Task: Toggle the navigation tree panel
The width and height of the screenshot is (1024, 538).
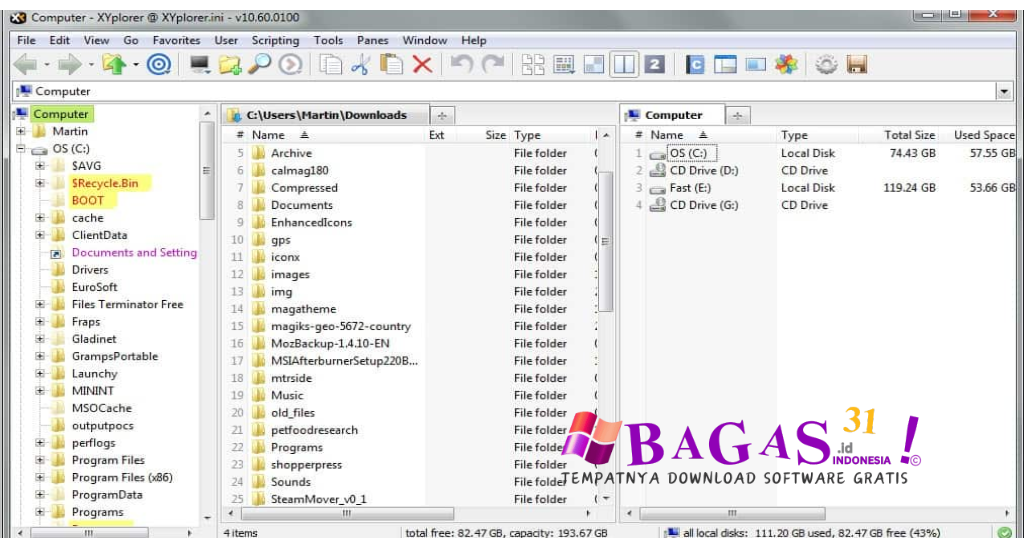Action: click(x=725, y=65)
